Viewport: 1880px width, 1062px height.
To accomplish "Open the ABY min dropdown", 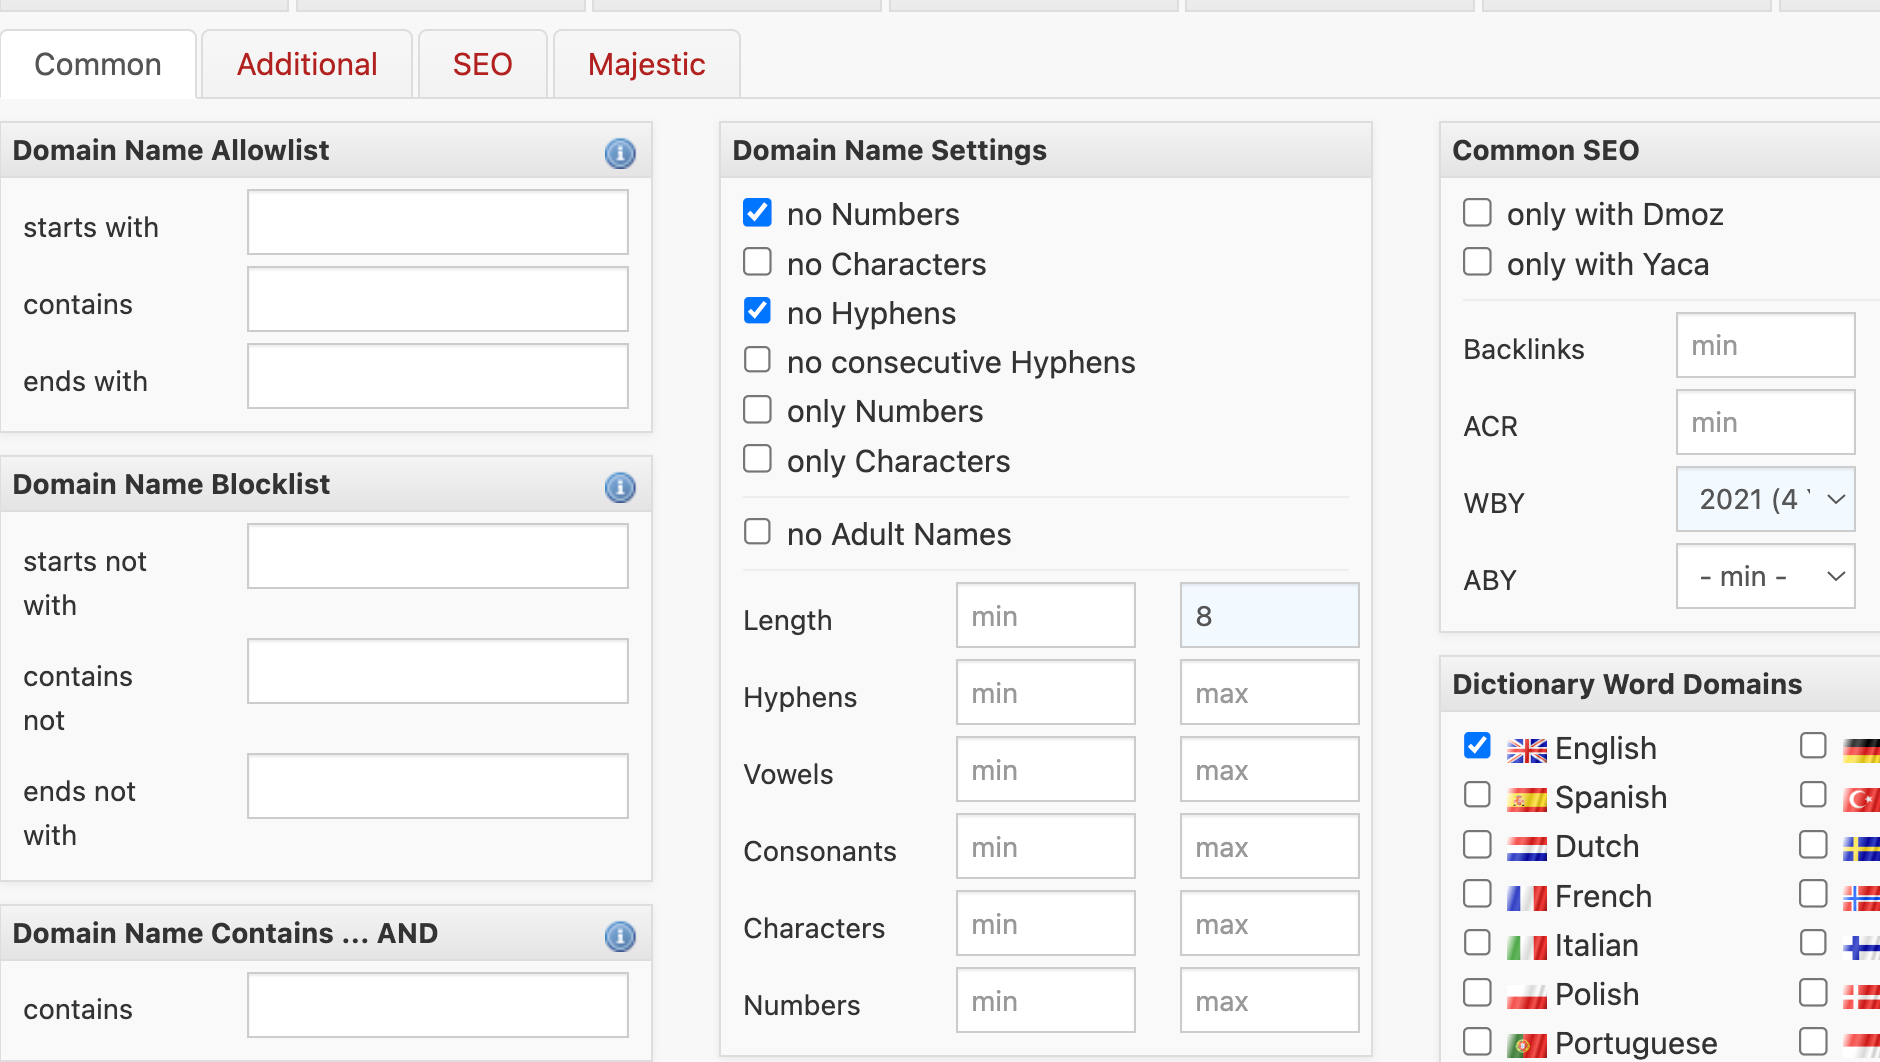I will 1766,576.
